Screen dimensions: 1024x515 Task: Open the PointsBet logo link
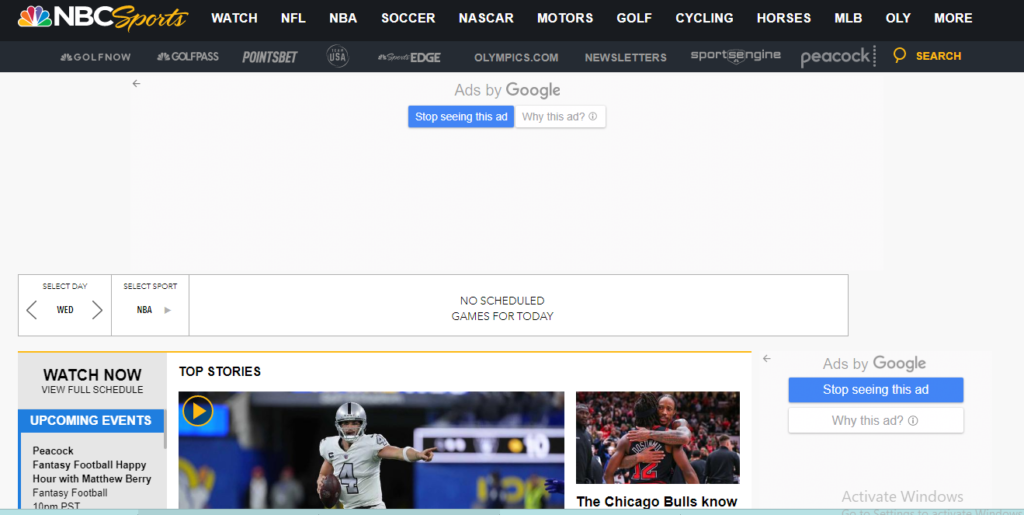click(270, 57)
